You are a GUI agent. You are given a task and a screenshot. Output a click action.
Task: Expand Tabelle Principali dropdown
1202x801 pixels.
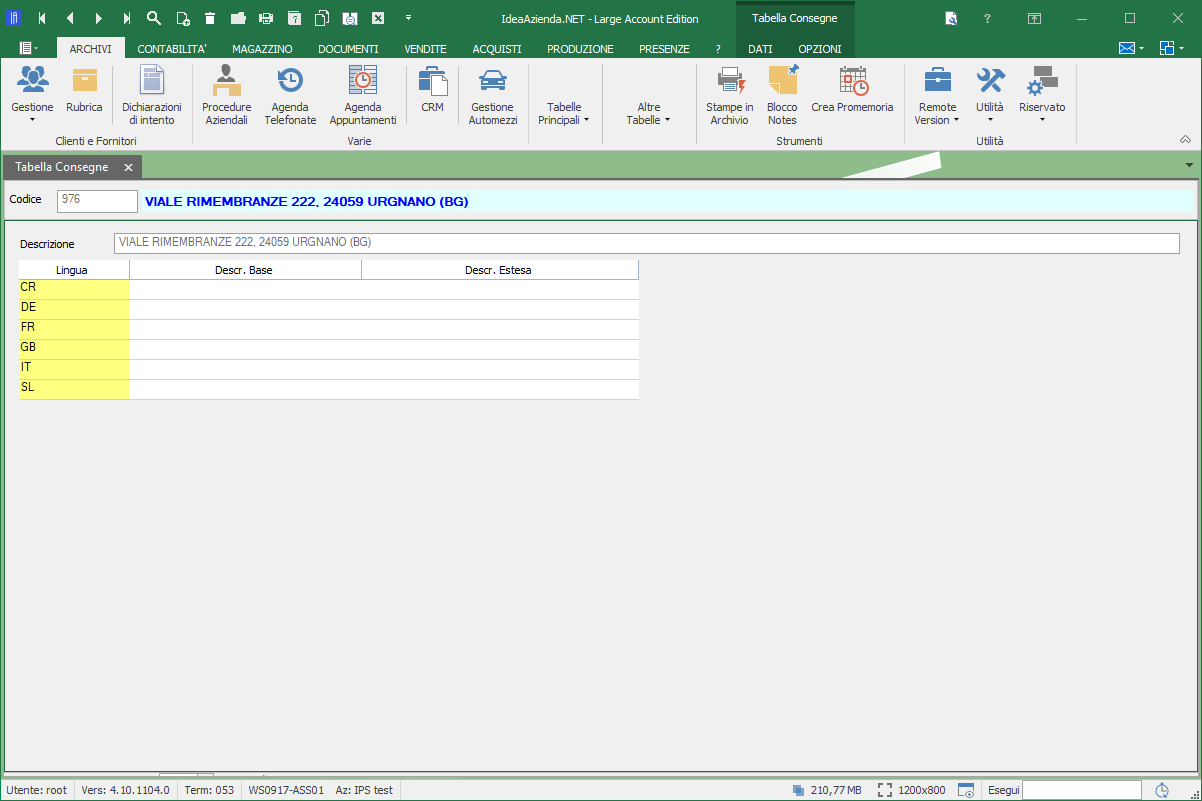(x=564, y=112)
